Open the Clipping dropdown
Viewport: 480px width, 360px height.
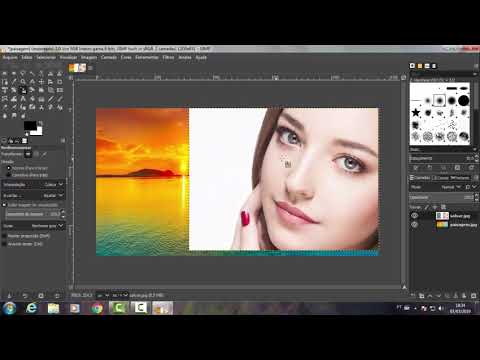[x=33, y=195]
